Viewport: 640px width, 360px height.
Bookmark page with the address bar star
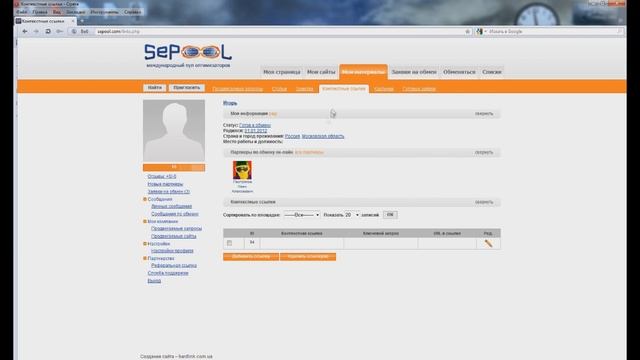(x=468, y=31)
